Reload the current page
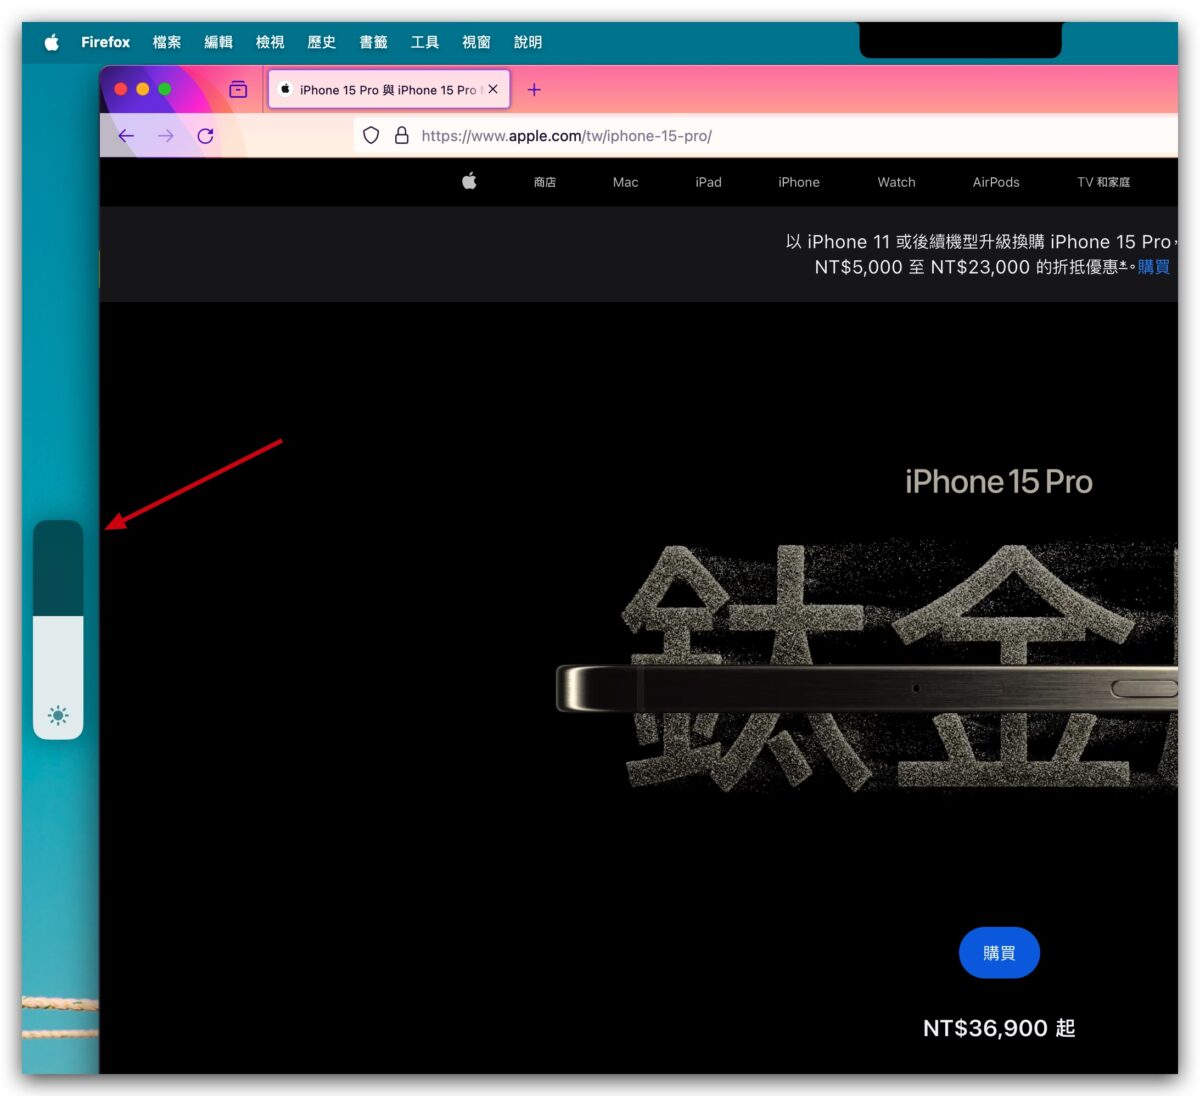This screenshot has width=1200, height=1096. pos(205,136)
